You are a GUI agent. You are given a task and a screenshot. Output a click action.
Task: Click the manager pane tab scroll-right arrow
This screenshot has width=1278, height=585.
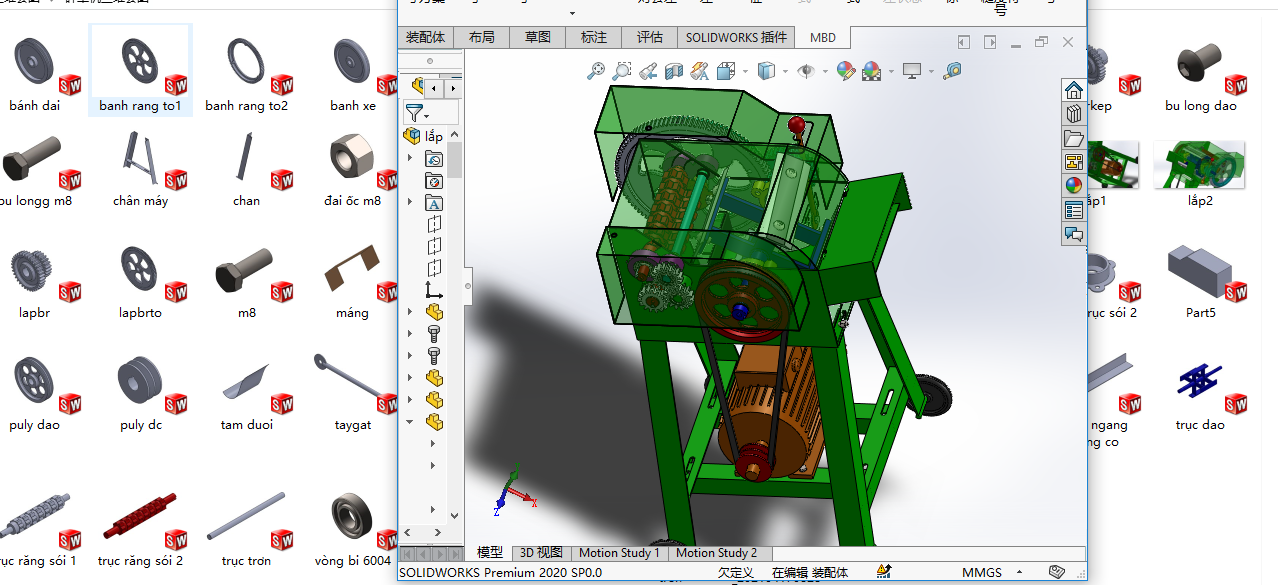point(454,87)
